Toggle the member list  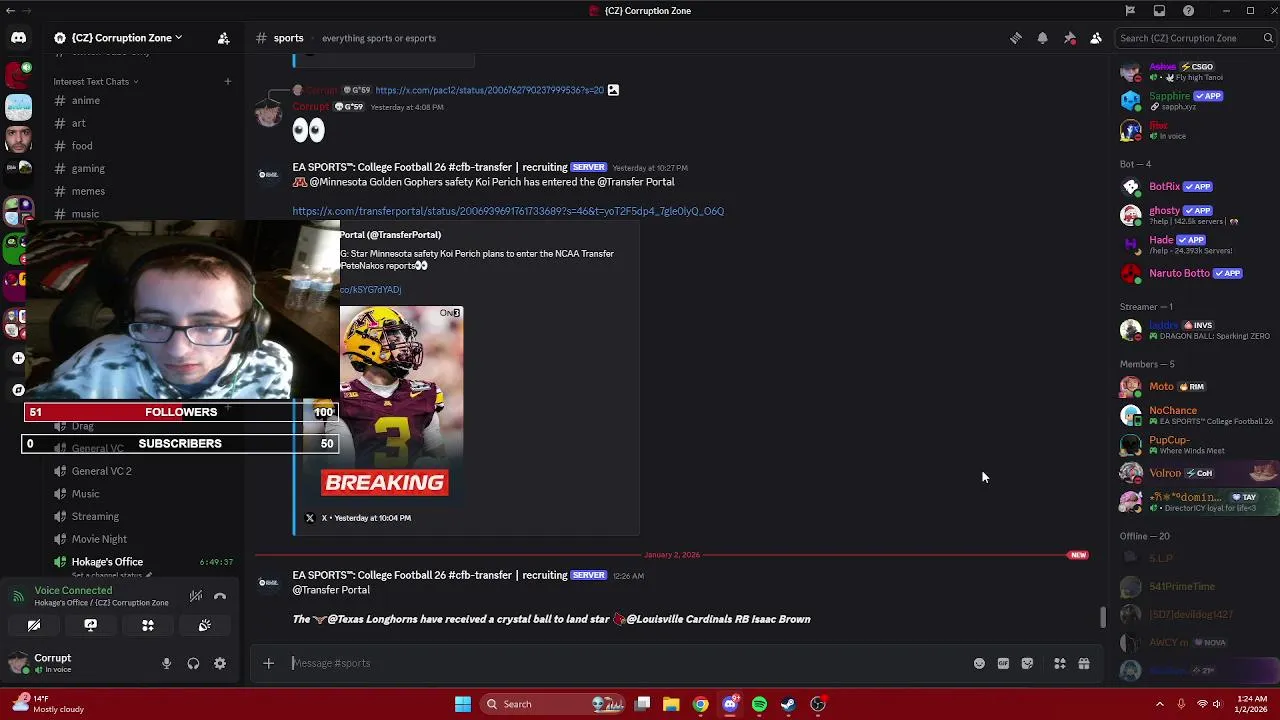point(1096,38)
